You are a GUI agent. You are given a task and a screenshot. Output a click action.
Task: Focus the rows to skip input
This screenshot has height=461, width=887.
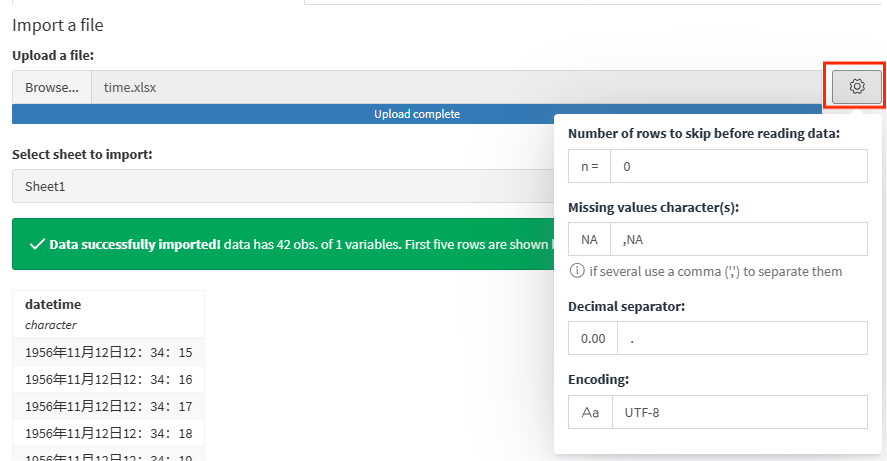click(738, 167)
